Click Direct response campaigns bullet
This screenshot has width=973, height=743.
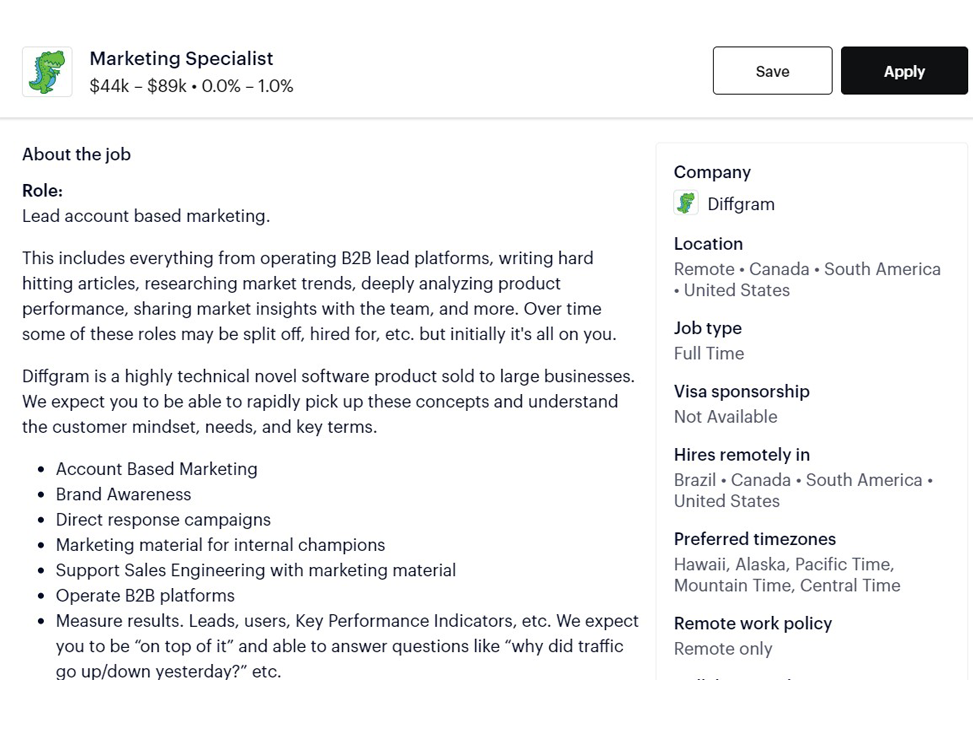(x=163, y=520)
